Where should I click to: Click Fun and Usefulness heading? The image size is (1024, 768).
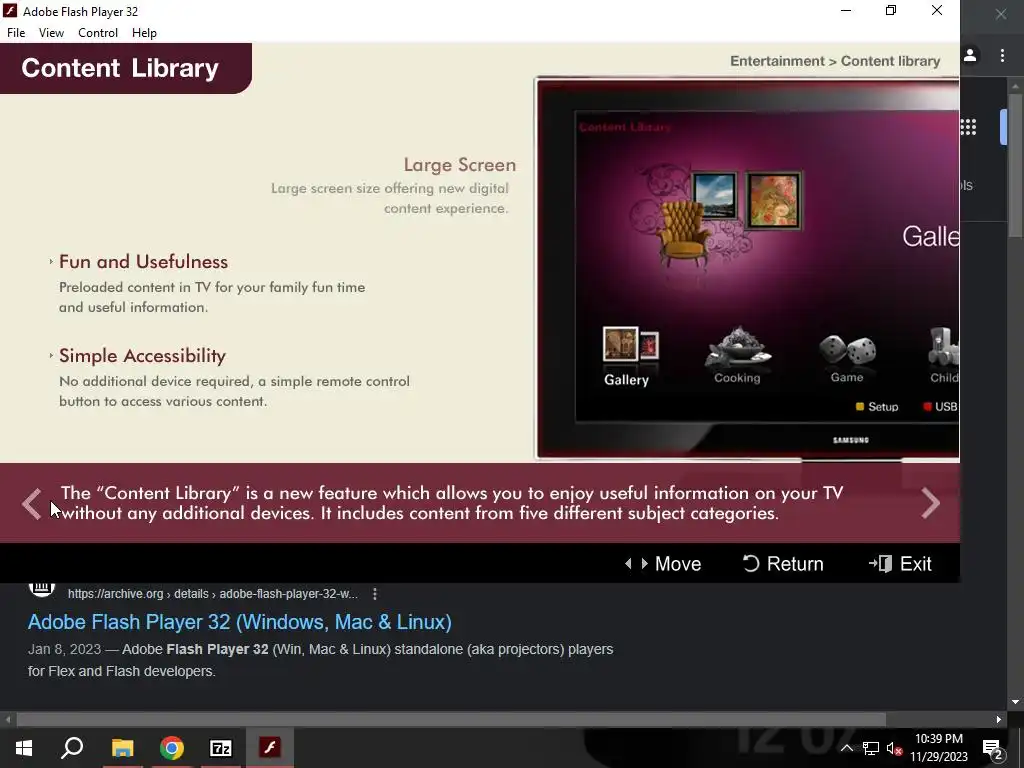[143, 261]
